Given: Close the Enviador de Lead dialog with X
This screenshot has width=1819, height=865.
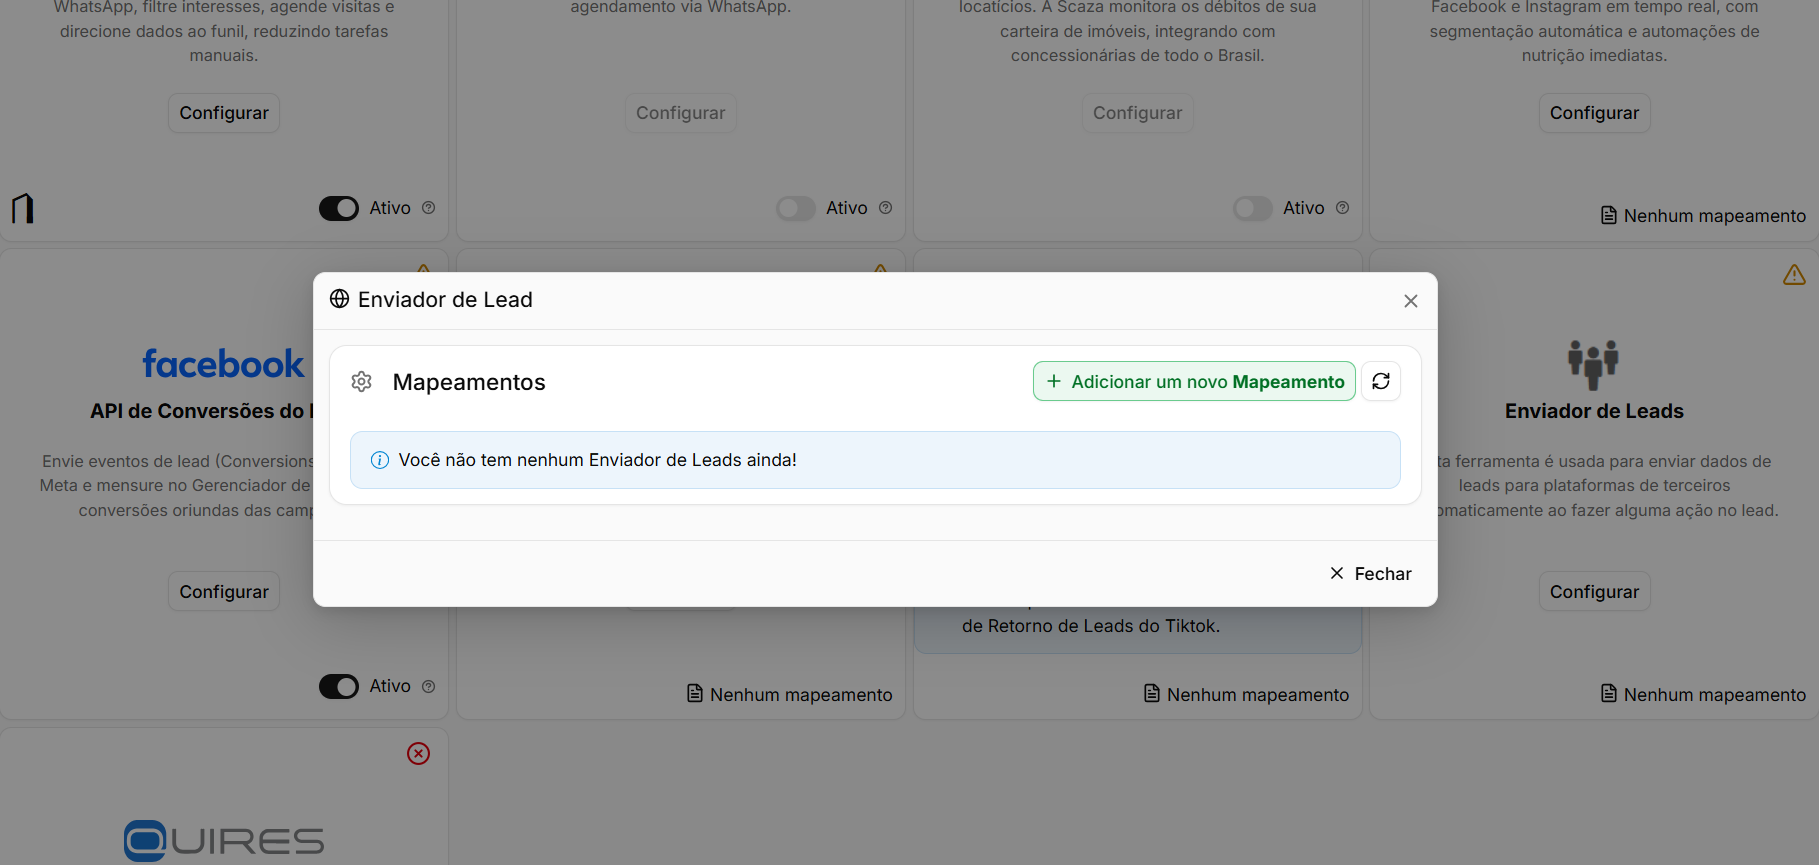Looking at the screenshot, I should [x=1410, y=301].
